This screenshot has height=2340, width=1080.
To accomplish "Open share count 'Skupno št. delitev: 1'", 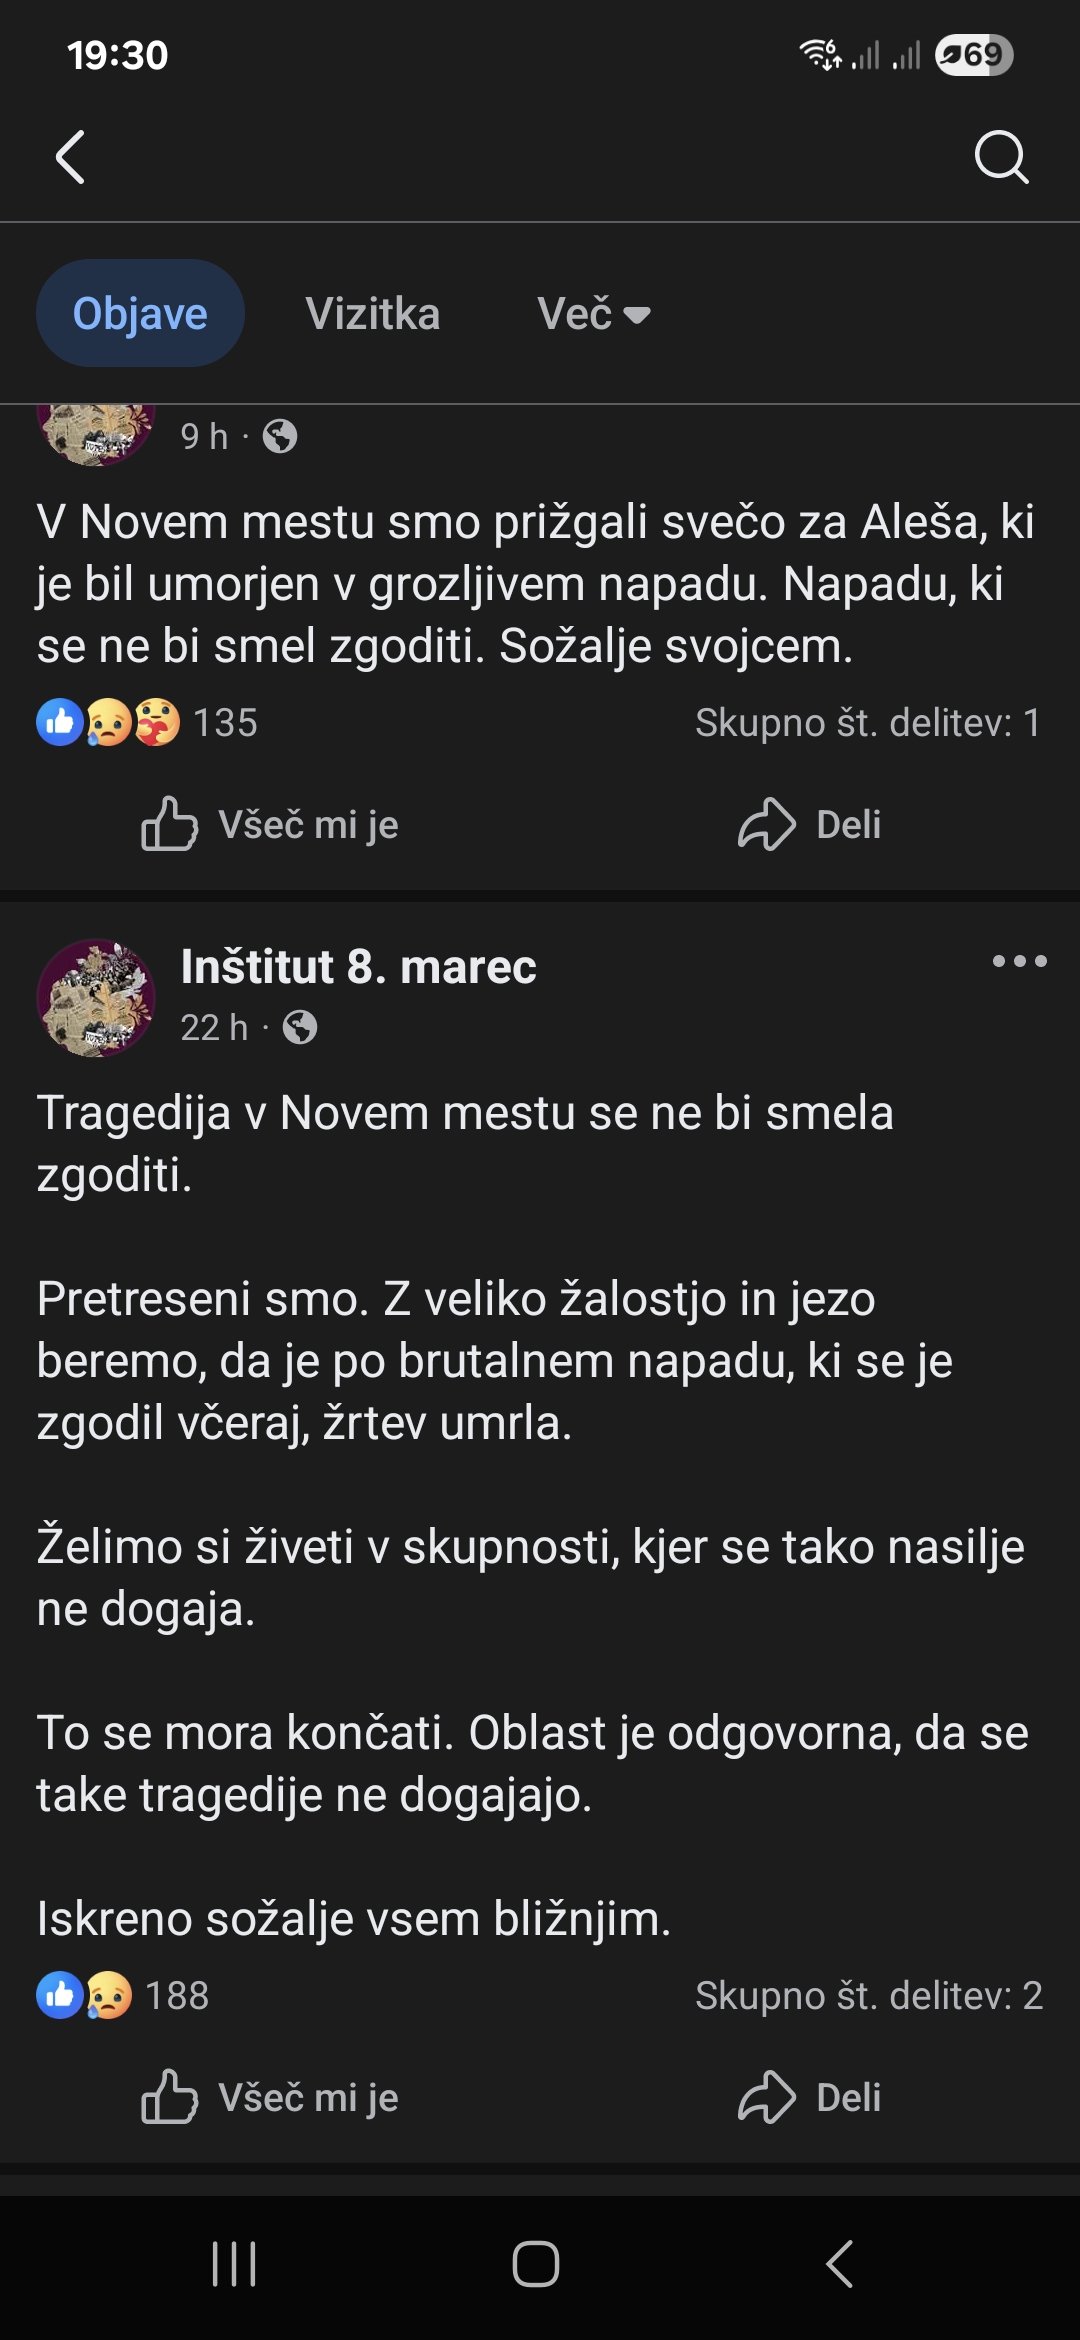I will tap(867, 723).
